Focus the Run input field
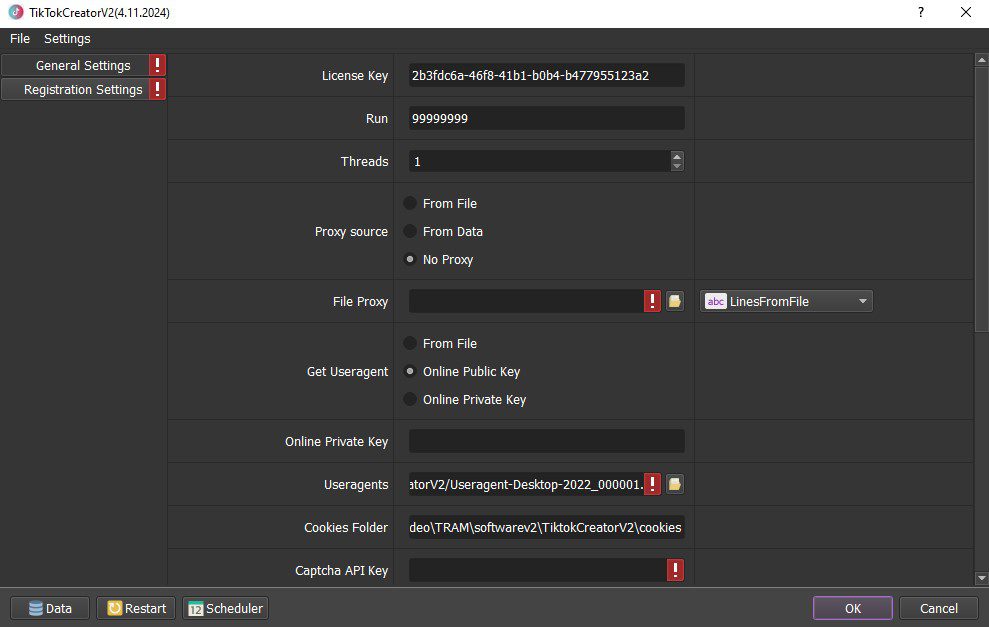This screenshot has height=627, width=989. point(546,118)
